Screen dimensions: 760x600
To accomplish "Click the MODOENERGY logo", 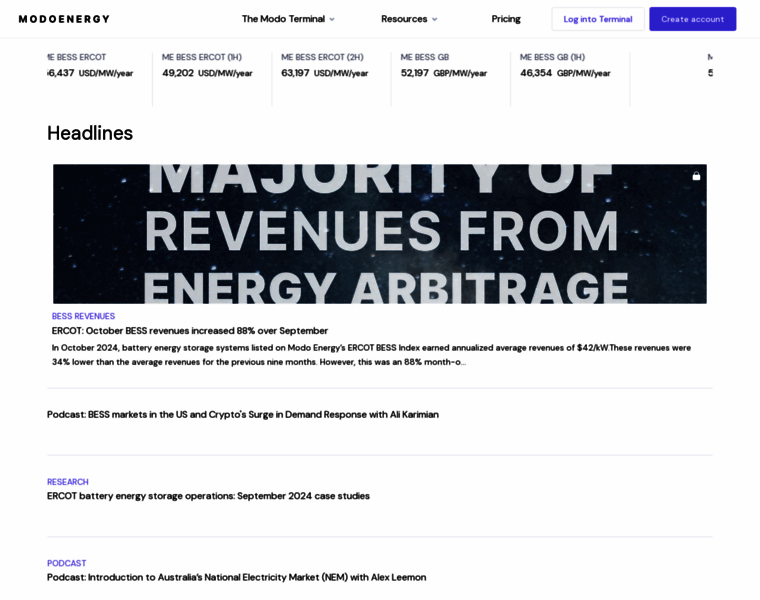I will point(64,19).
